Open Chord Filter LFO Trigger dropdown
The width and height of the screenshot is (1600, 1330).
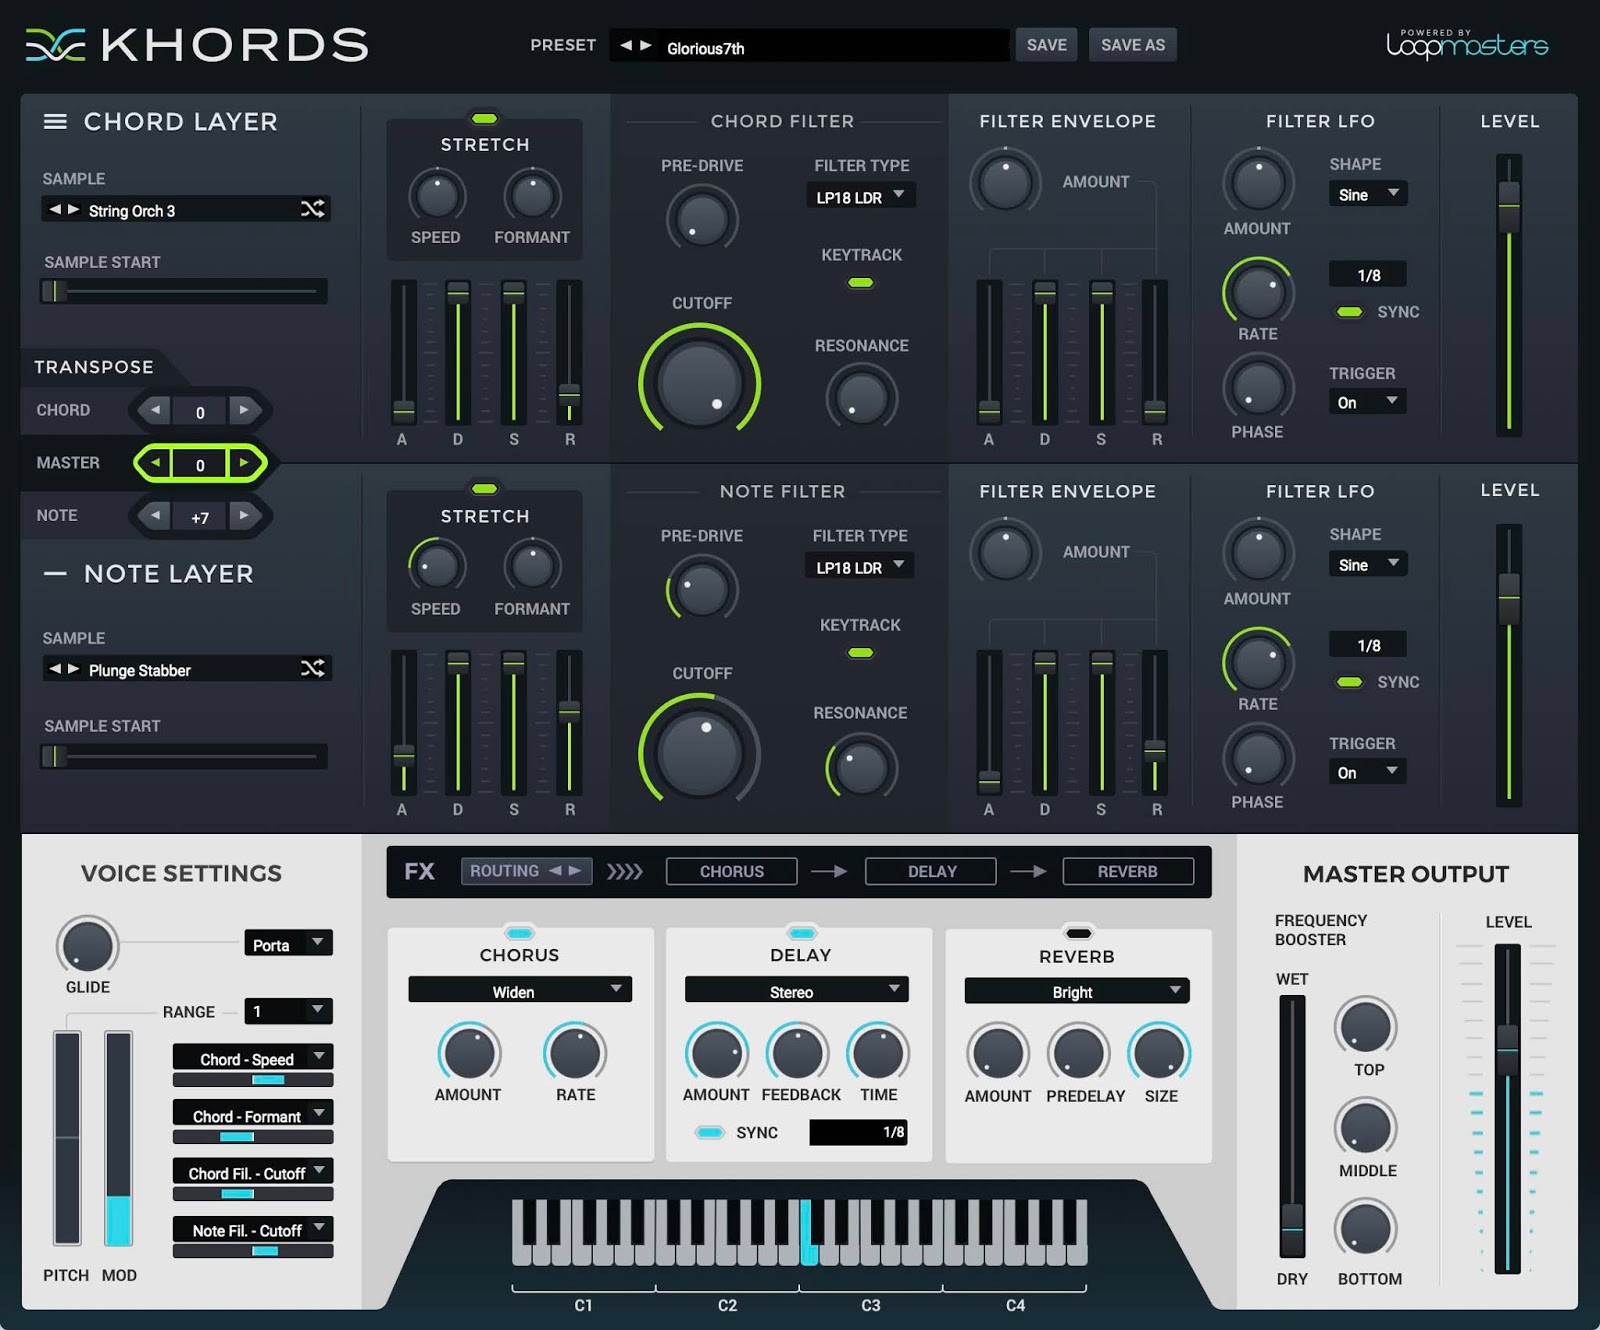click(x=1368, y=402)
